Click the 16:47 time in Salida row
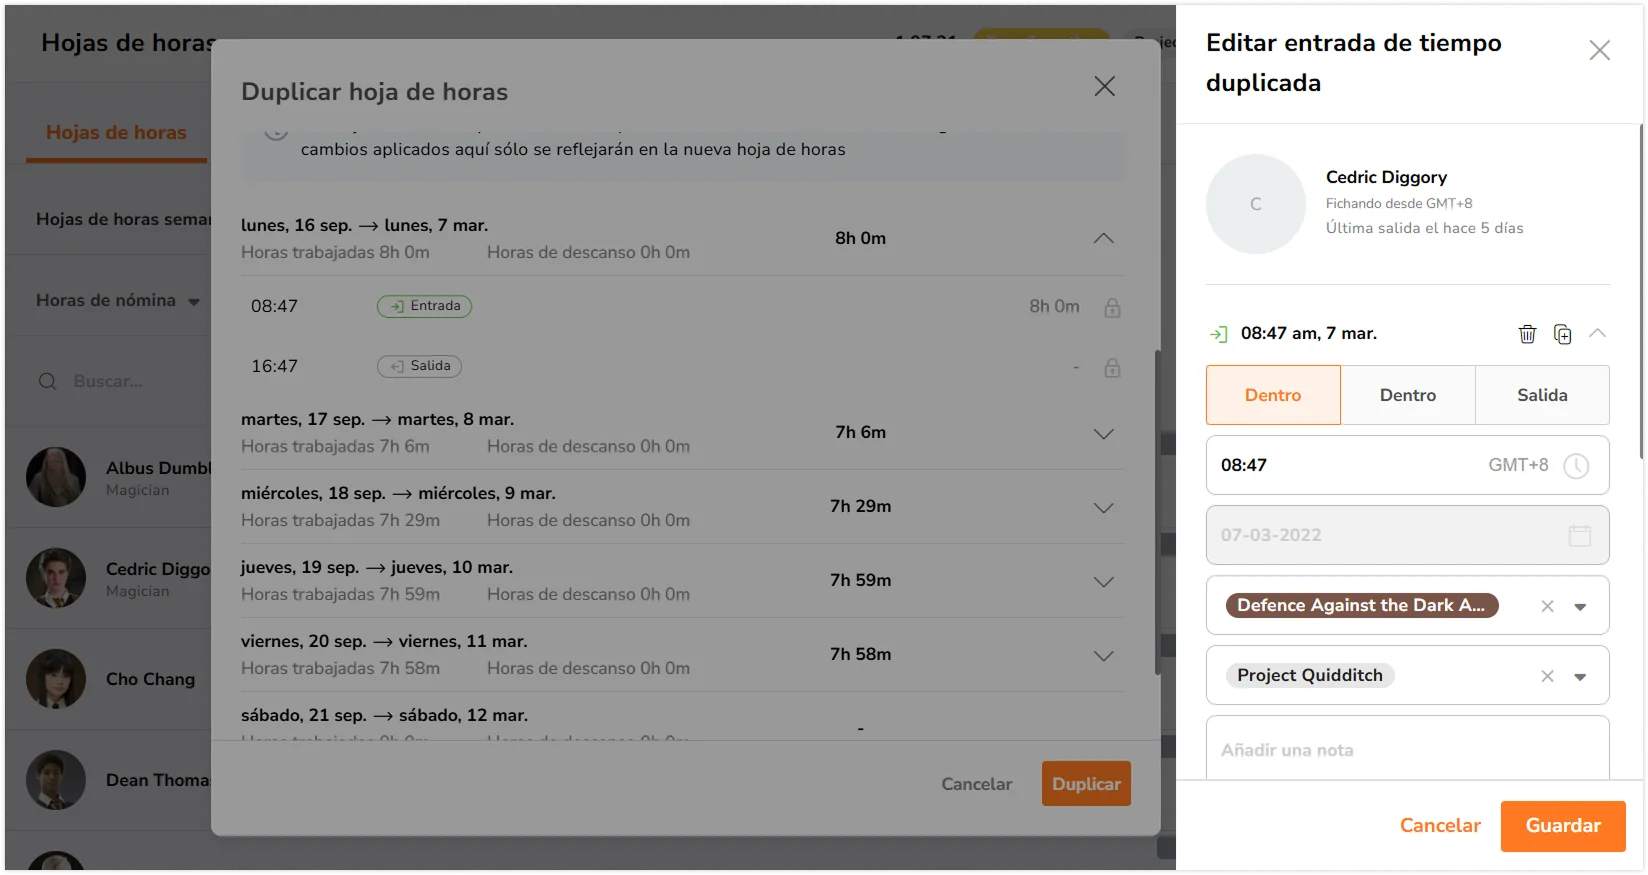The width and height of the screenshot is (1648, 875). 274,366
